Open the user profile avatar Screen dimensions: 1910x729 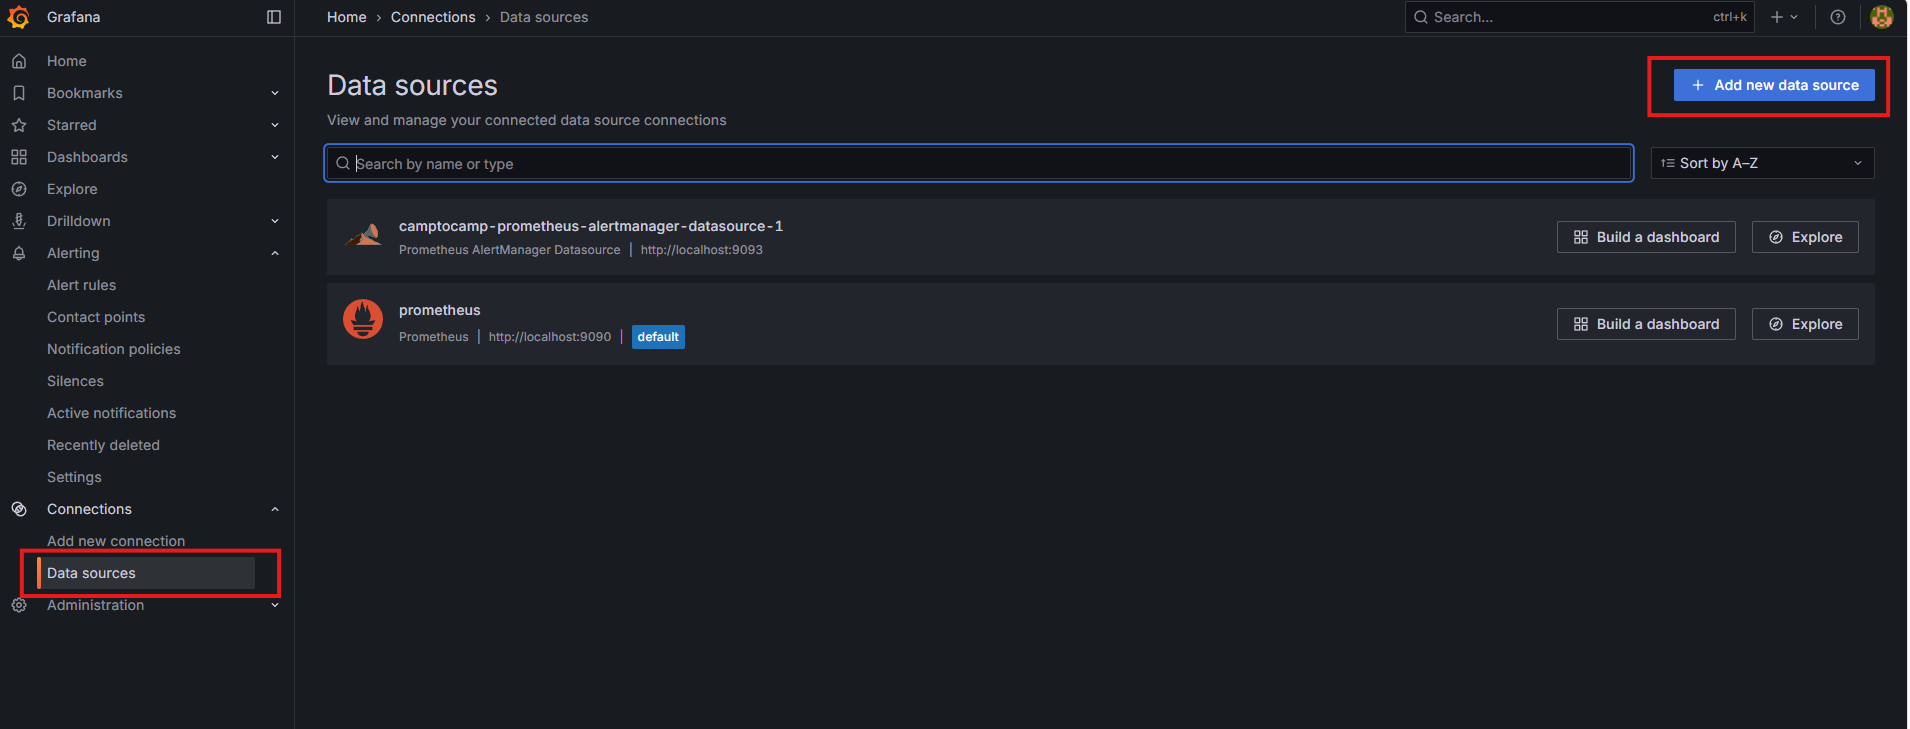[x=1882, y=17]
